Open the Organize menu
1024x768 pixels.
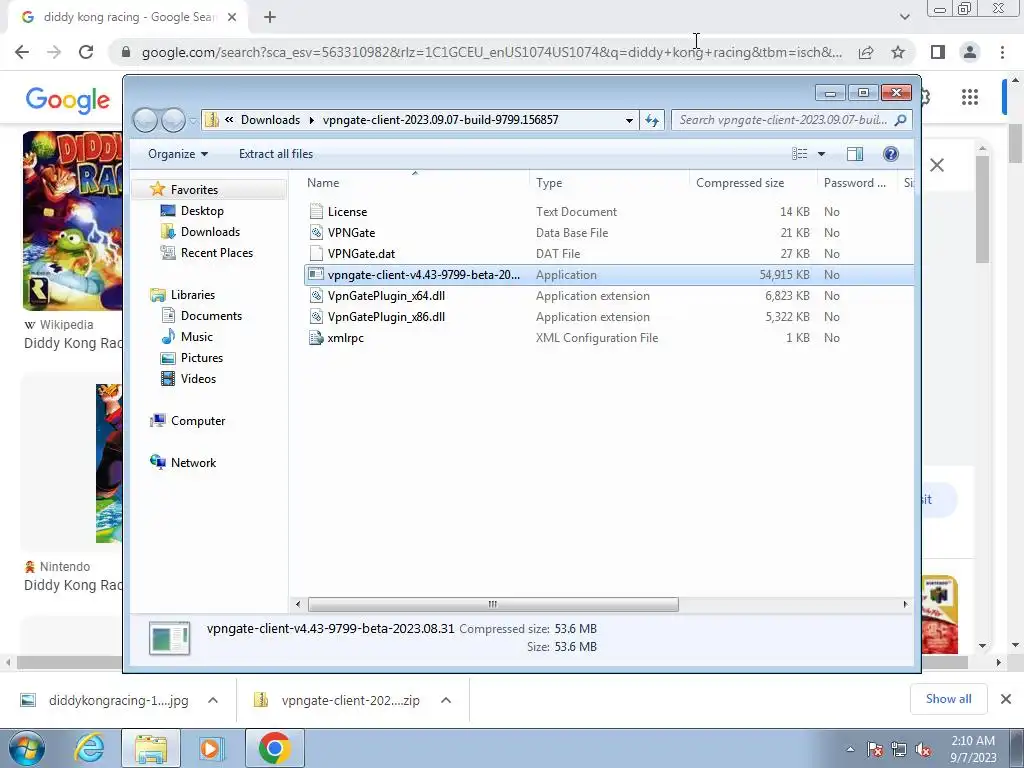point(178,154)
